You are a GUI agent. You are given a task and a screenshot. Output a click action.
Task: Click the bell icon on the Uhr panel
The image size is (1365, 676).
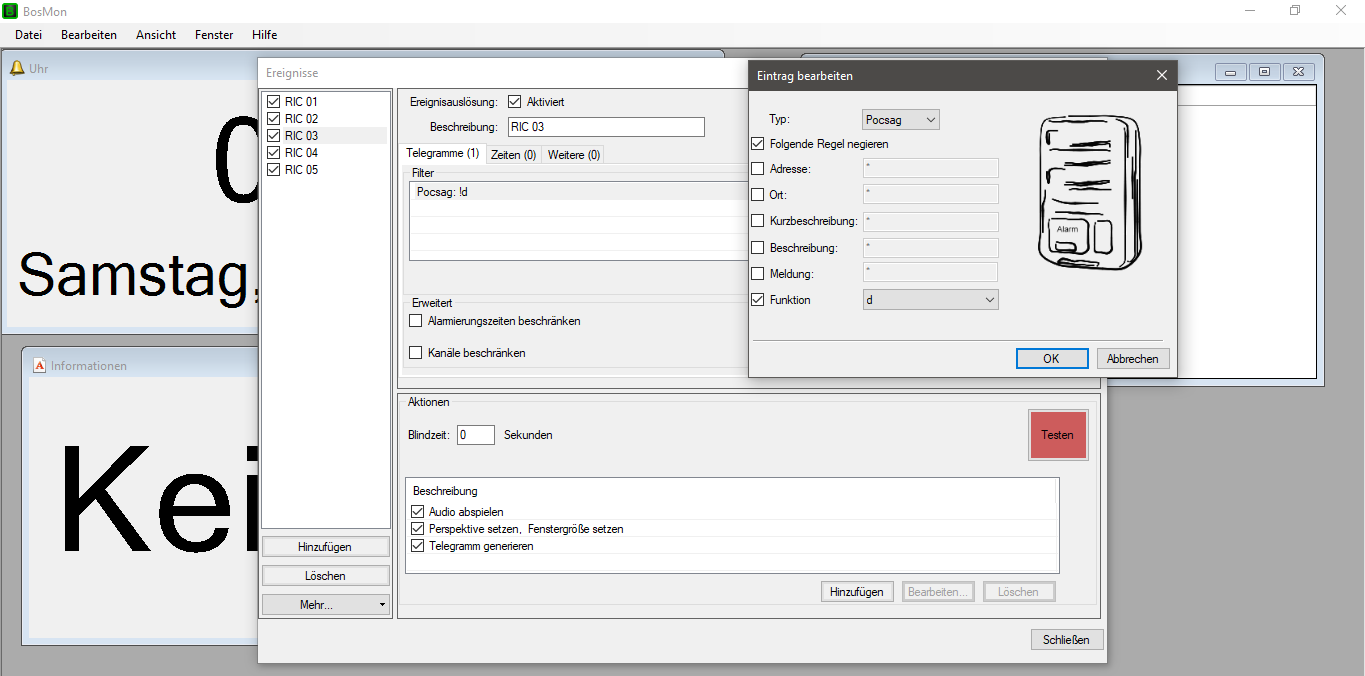[18, 67]
